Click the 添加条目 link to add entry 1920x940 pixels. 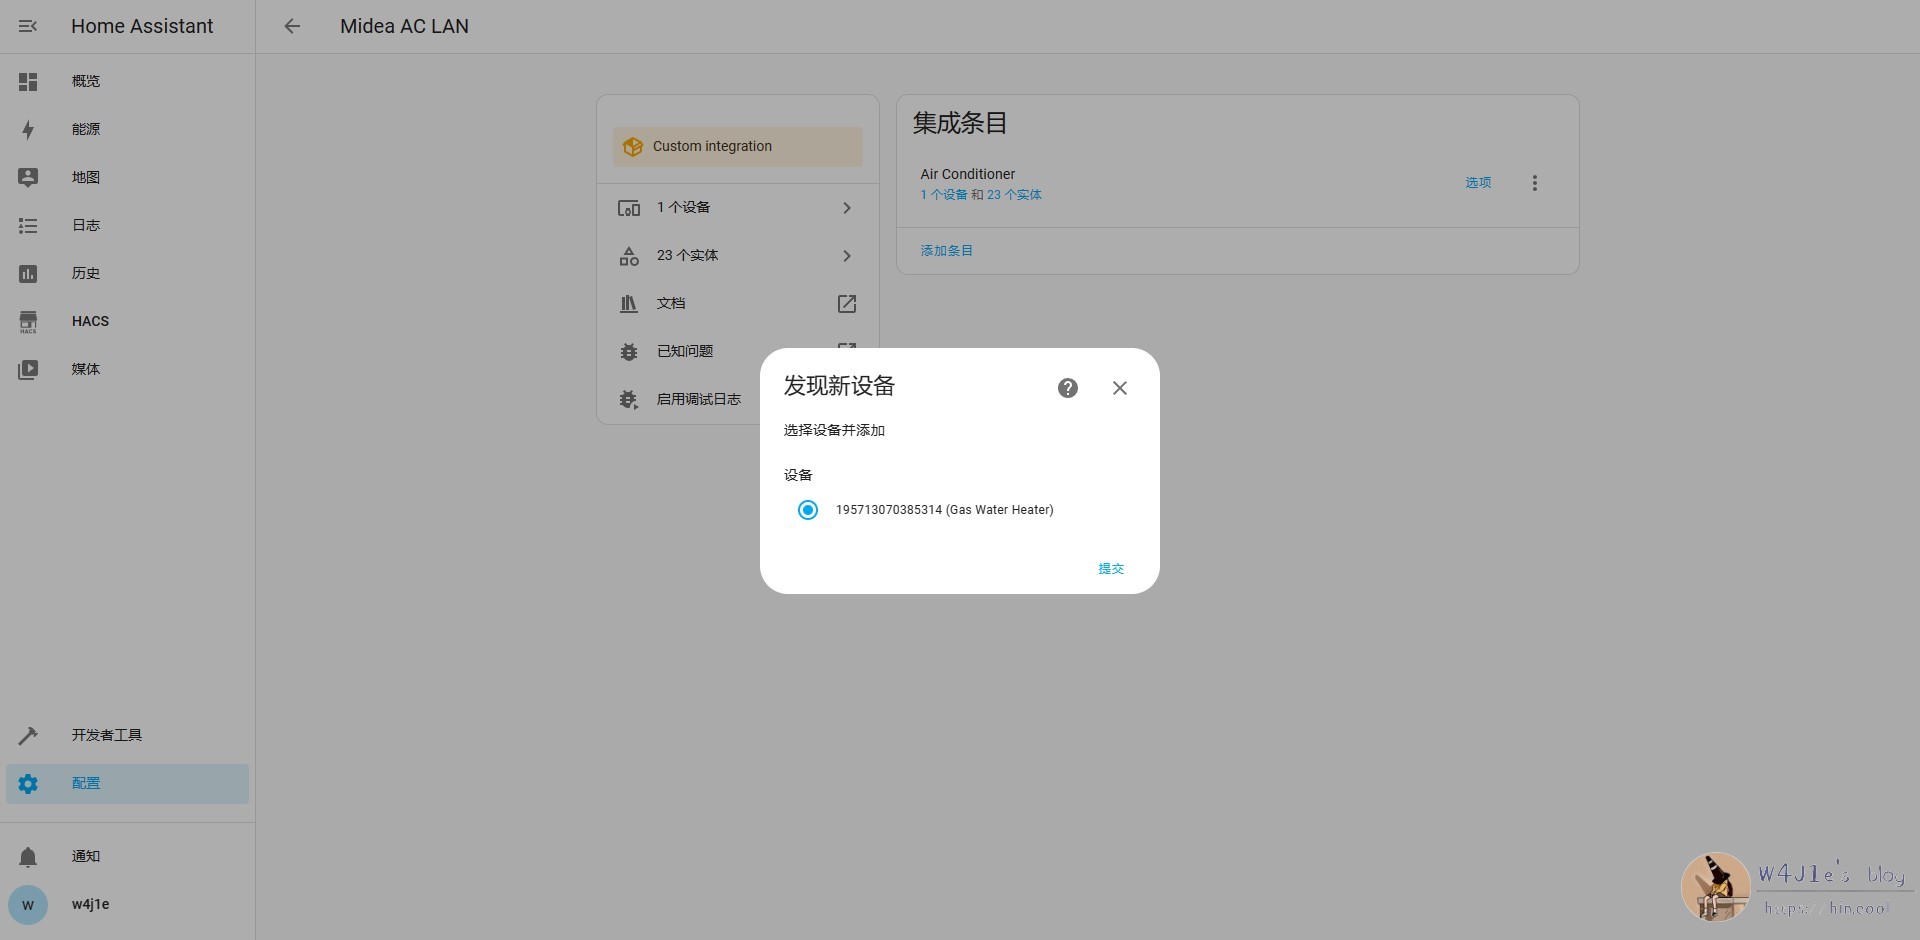click(x=946, y=250)
